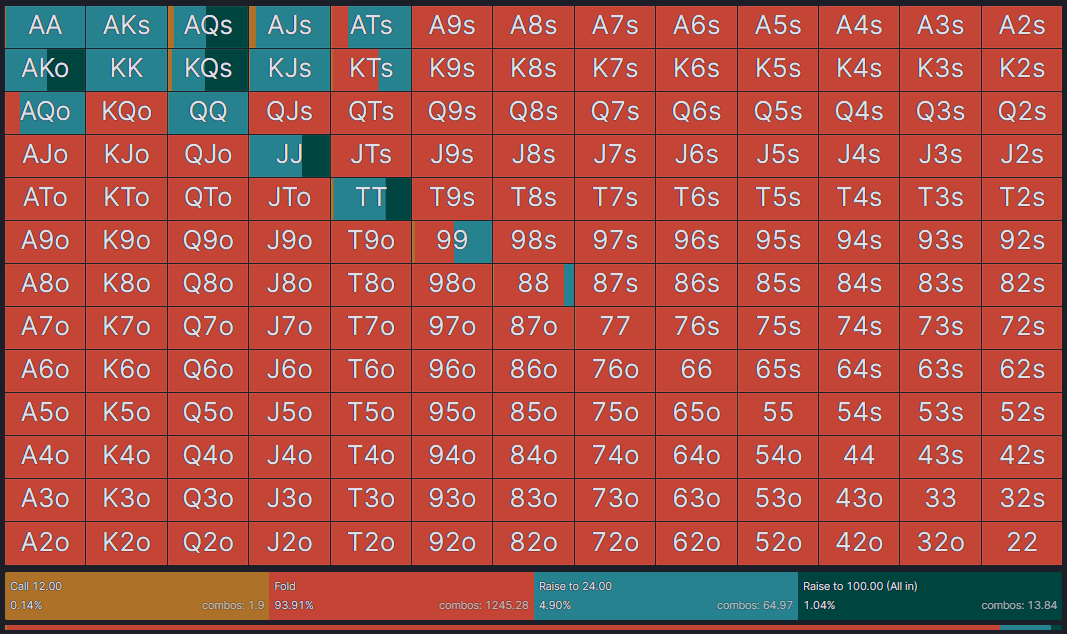Click the 99 hand cell
1067x634 pixels.
coord(452,241)
